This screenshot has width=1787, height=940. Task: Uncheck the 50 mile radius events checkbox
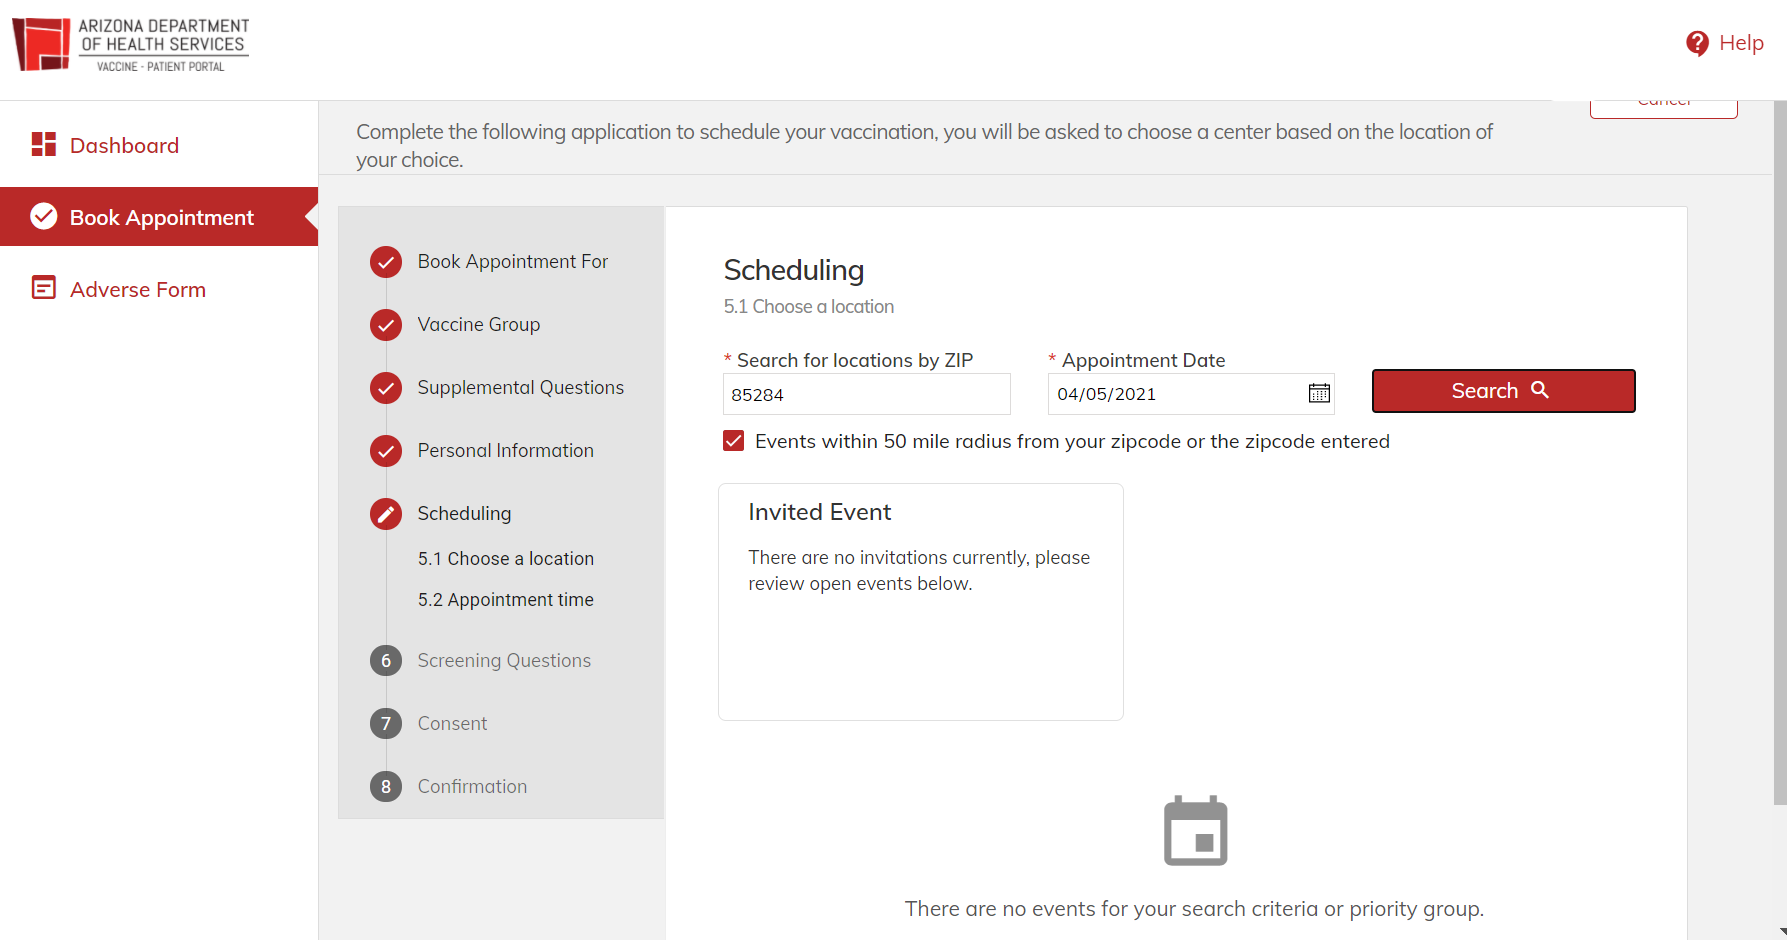734,441
